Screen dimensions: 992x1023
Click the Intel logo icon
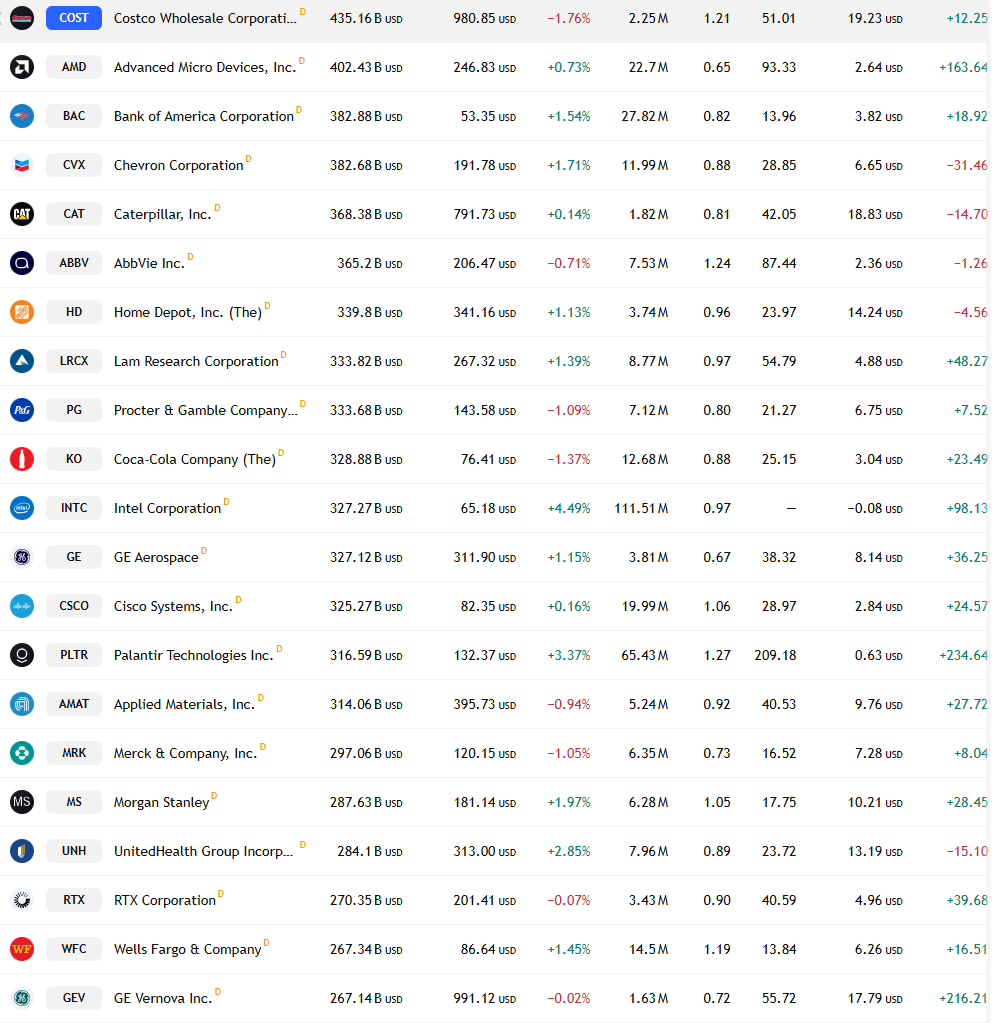click(22, 508)
